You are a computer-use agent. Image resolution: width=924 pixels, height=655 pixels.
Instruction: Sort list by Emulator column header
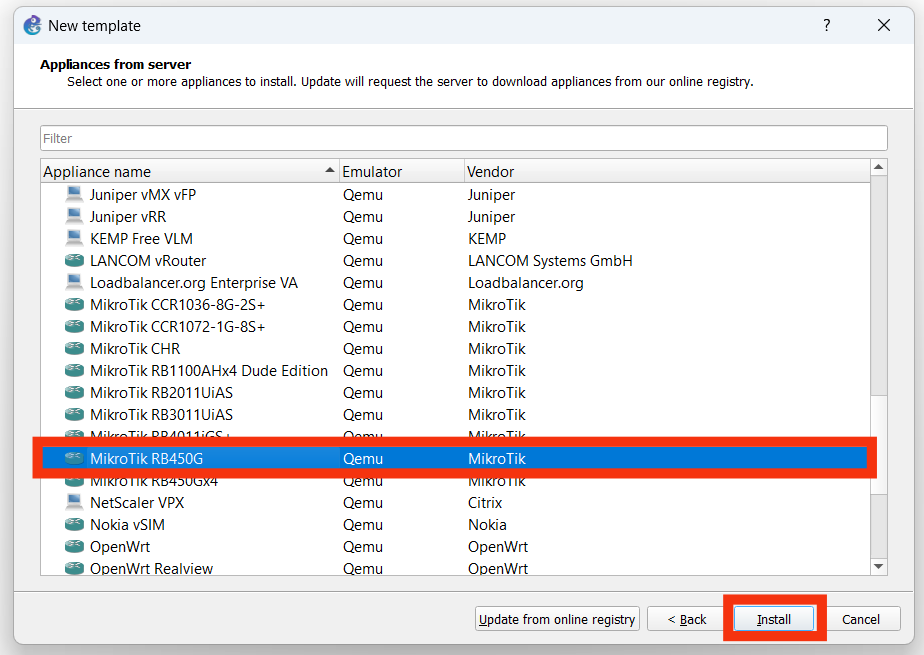[x=400, y=172]
